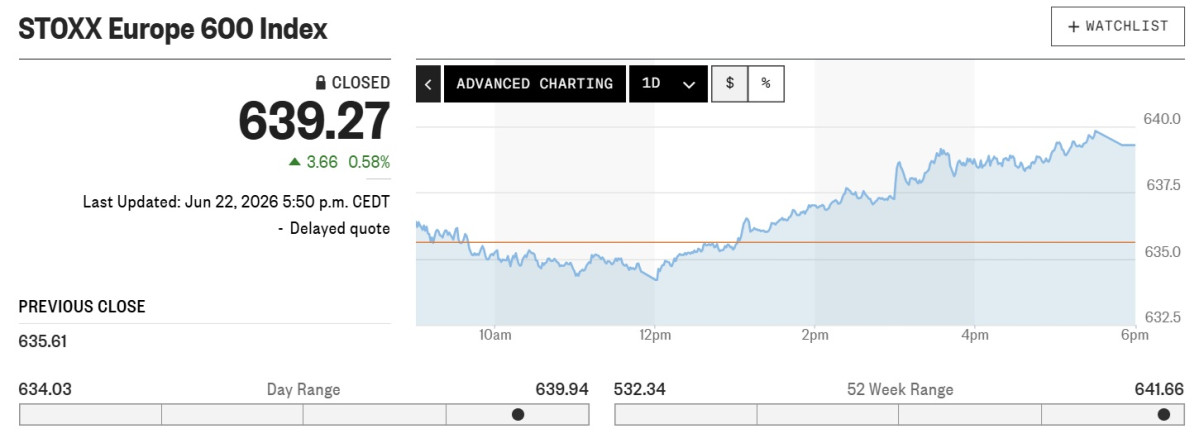The image size is (1199, 443).
Task: Click the 12pm time axis label
Action: click(x=655, y=335)
